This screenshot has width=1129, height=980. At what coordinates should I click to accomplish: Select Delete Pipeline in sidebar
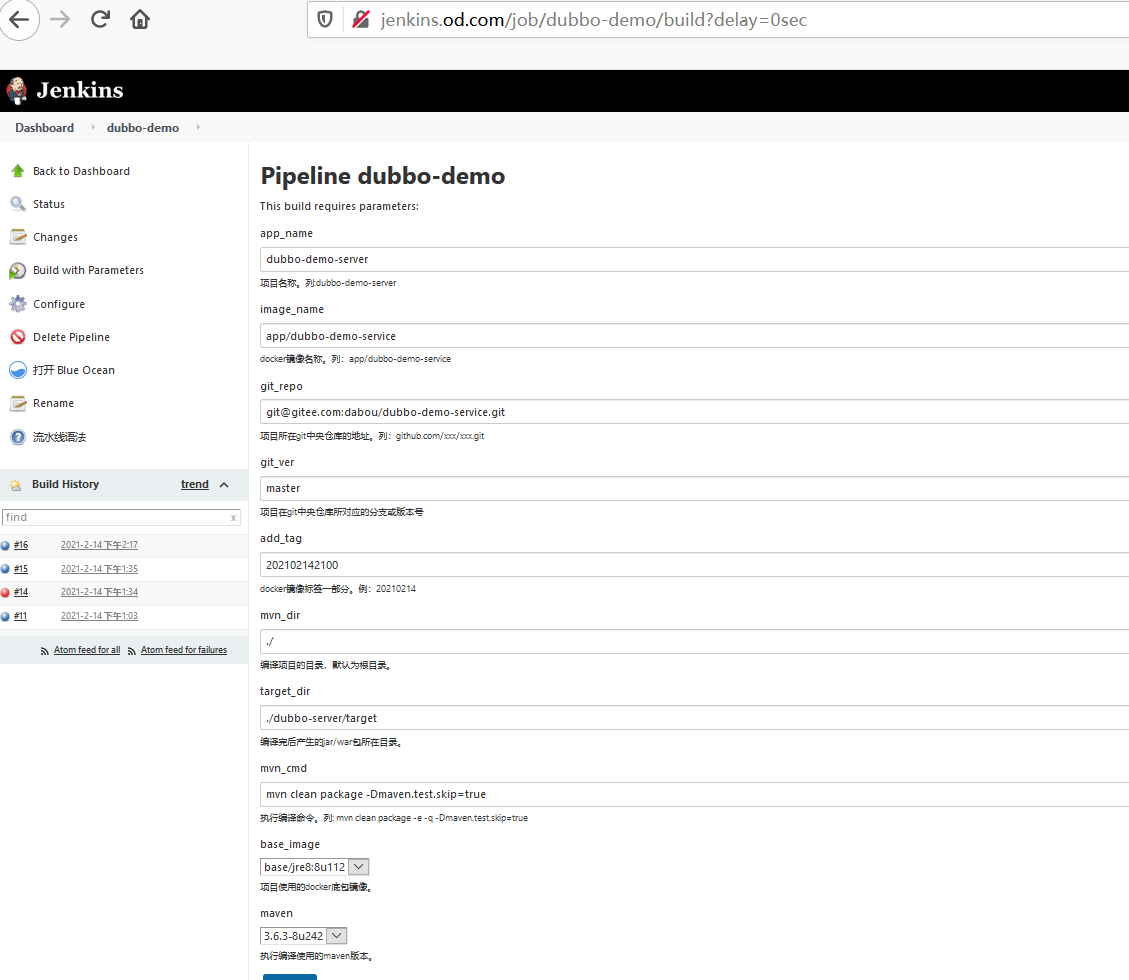point(71,337)
